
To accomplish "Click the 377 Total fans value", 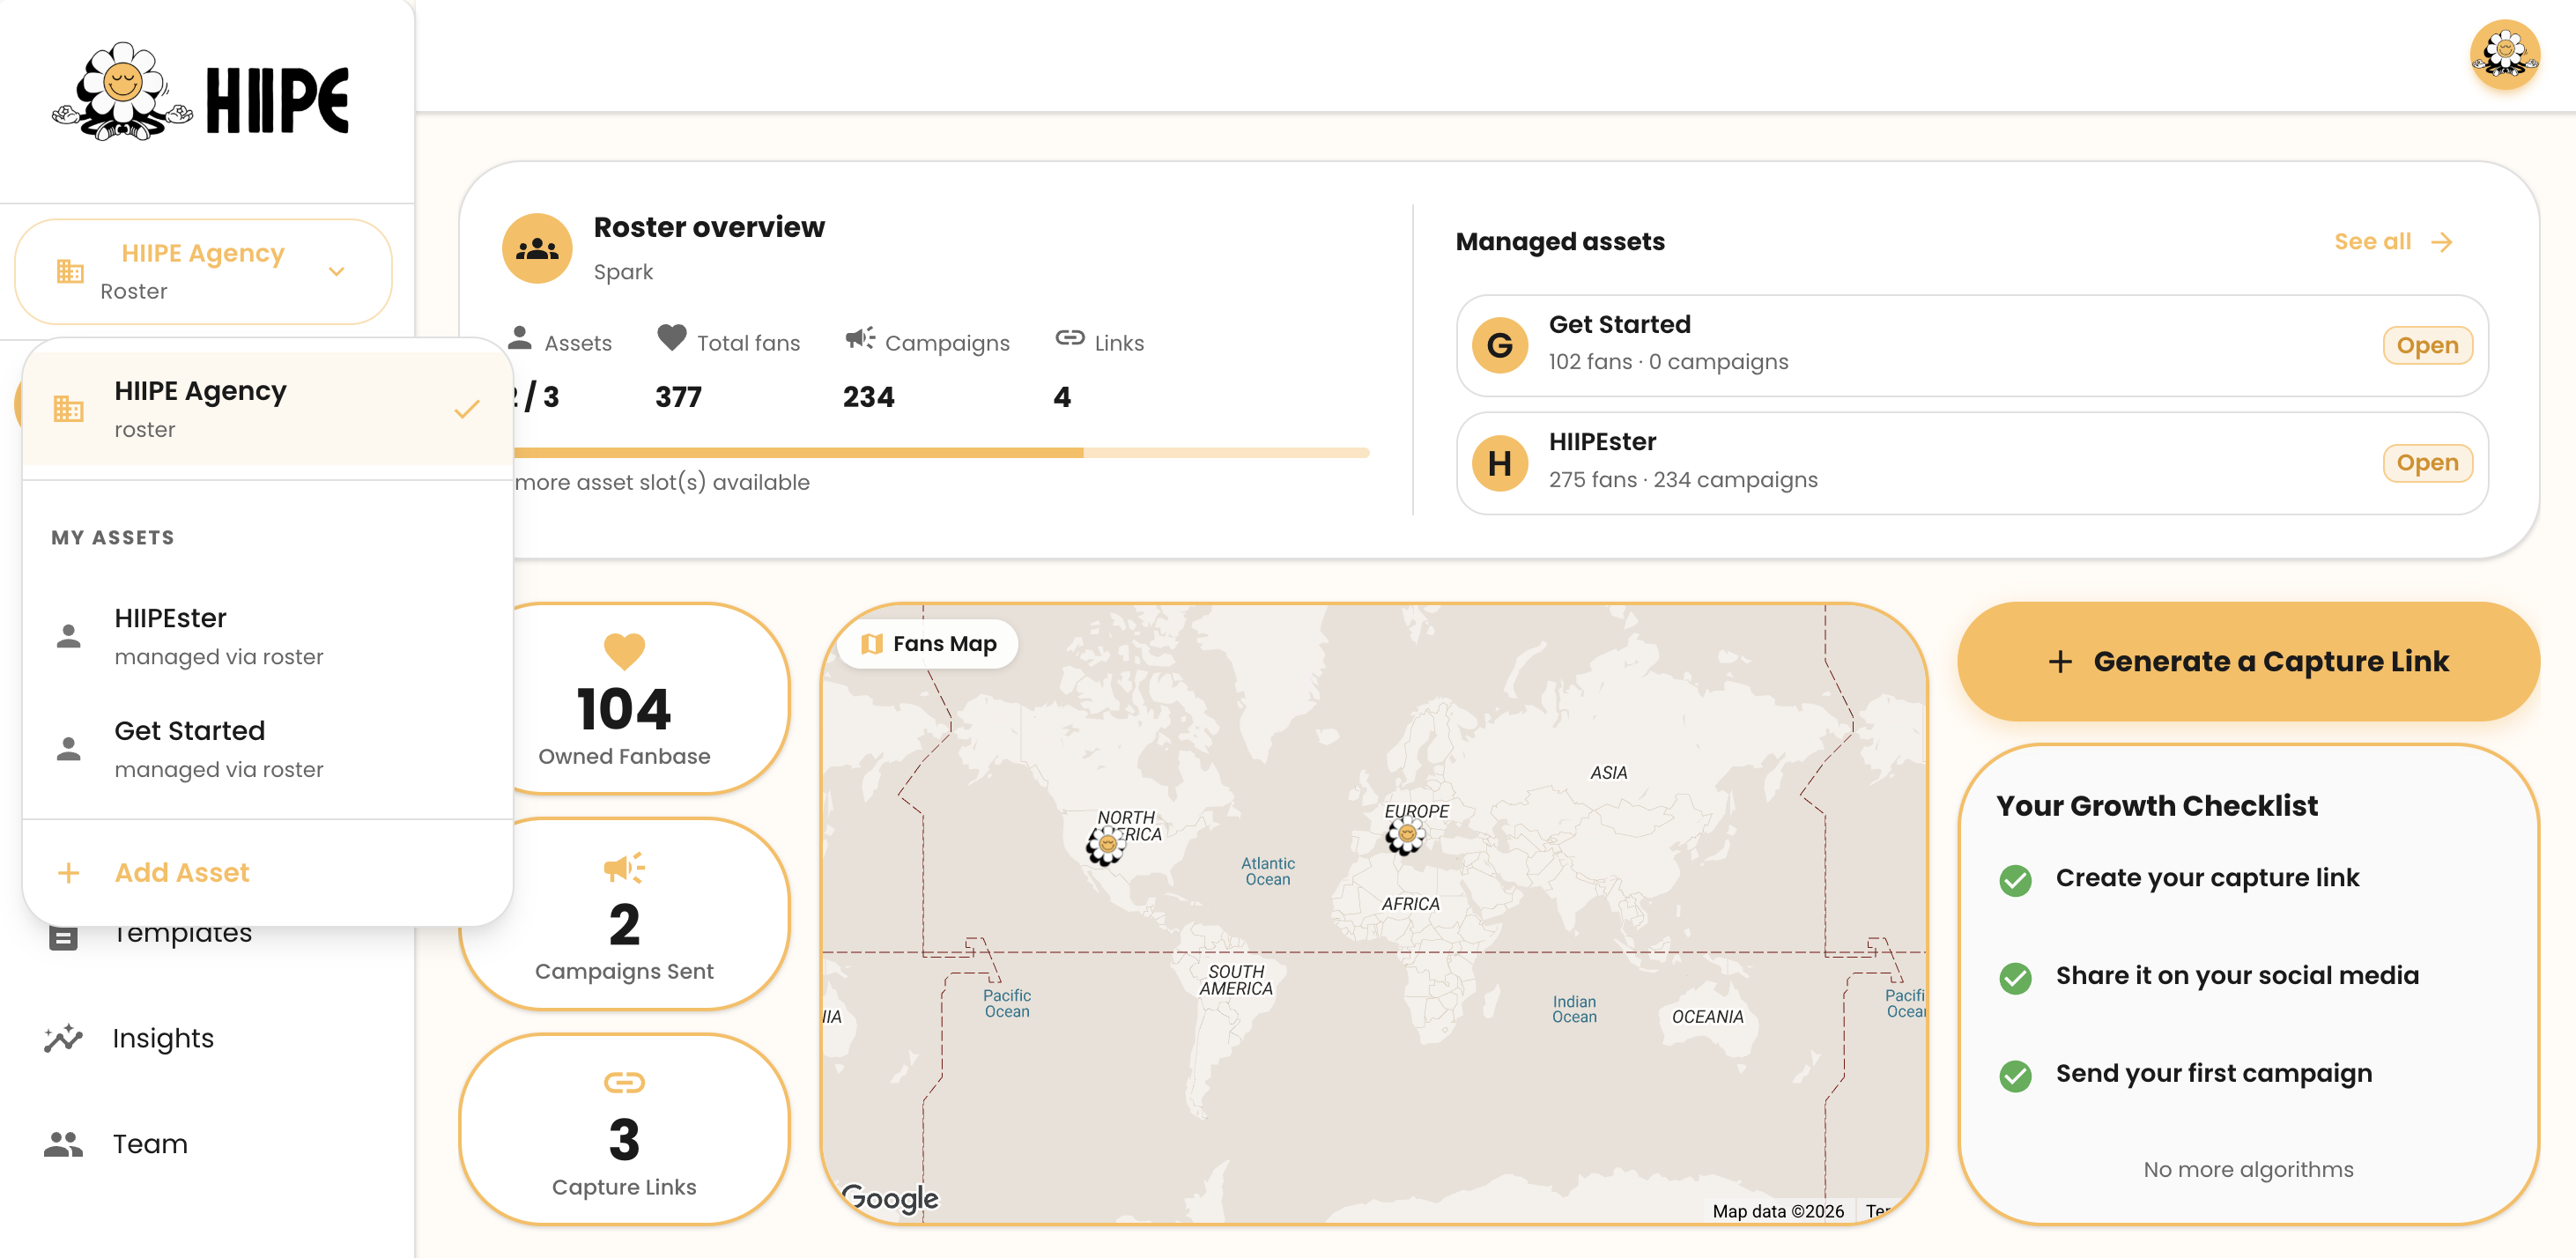I will 678,397.
